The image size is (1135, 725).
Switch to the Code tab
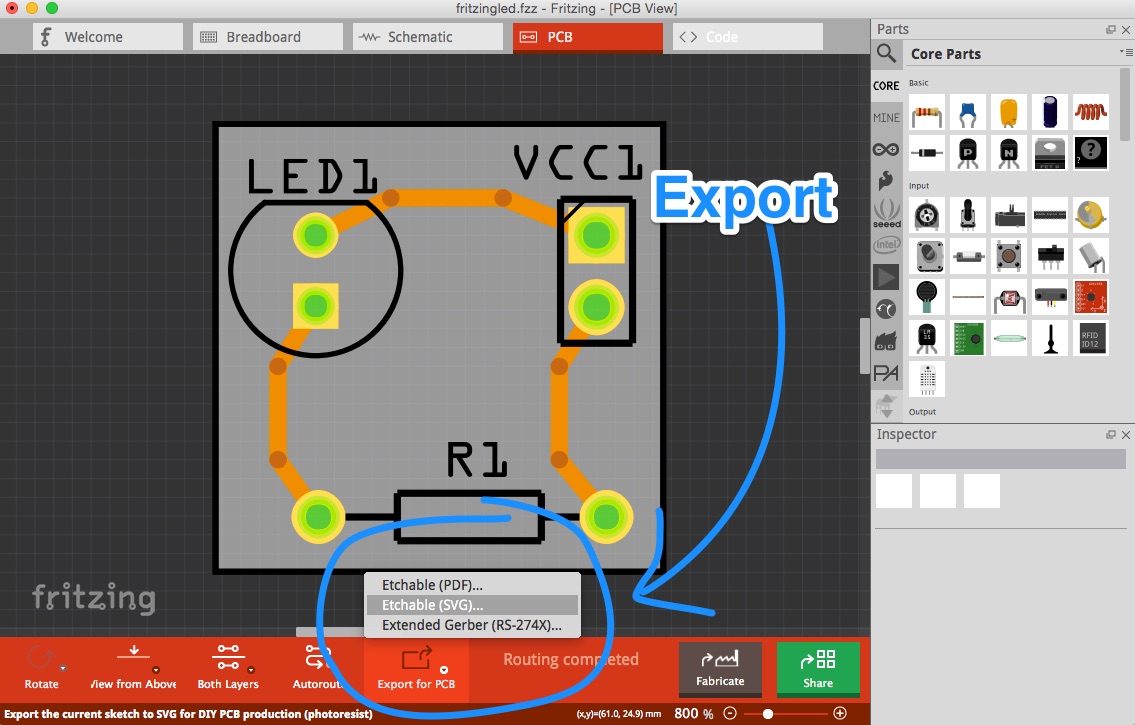tap(748, 37)
